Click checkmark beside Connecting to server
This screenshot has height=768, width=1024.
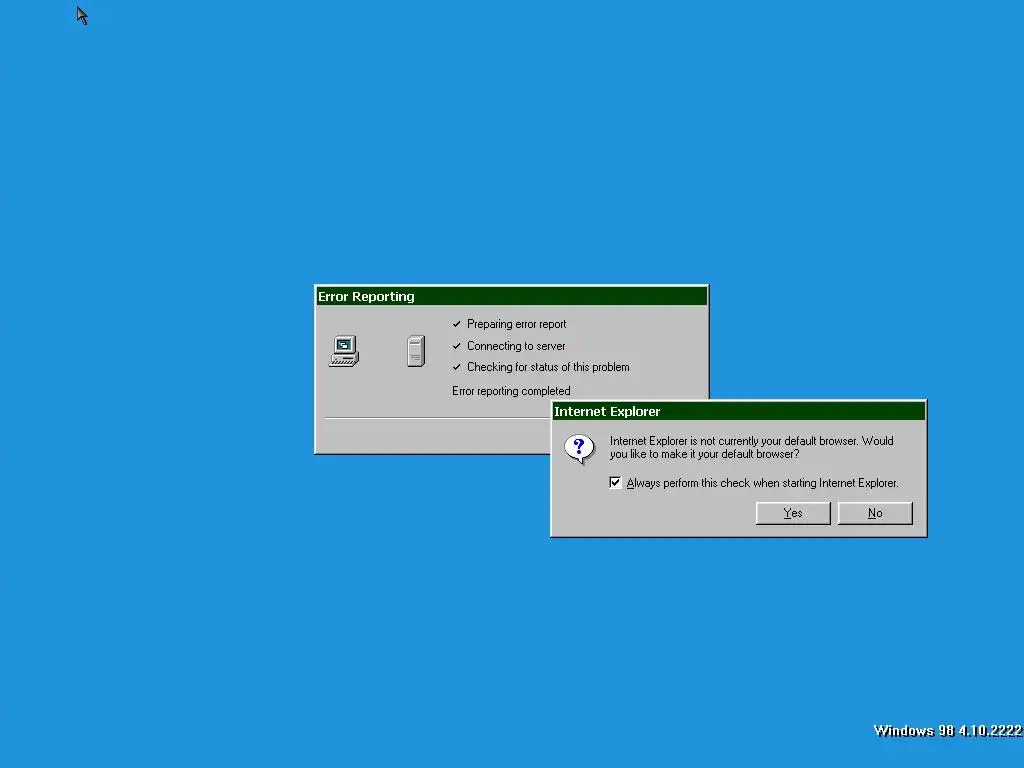(456, 346)
